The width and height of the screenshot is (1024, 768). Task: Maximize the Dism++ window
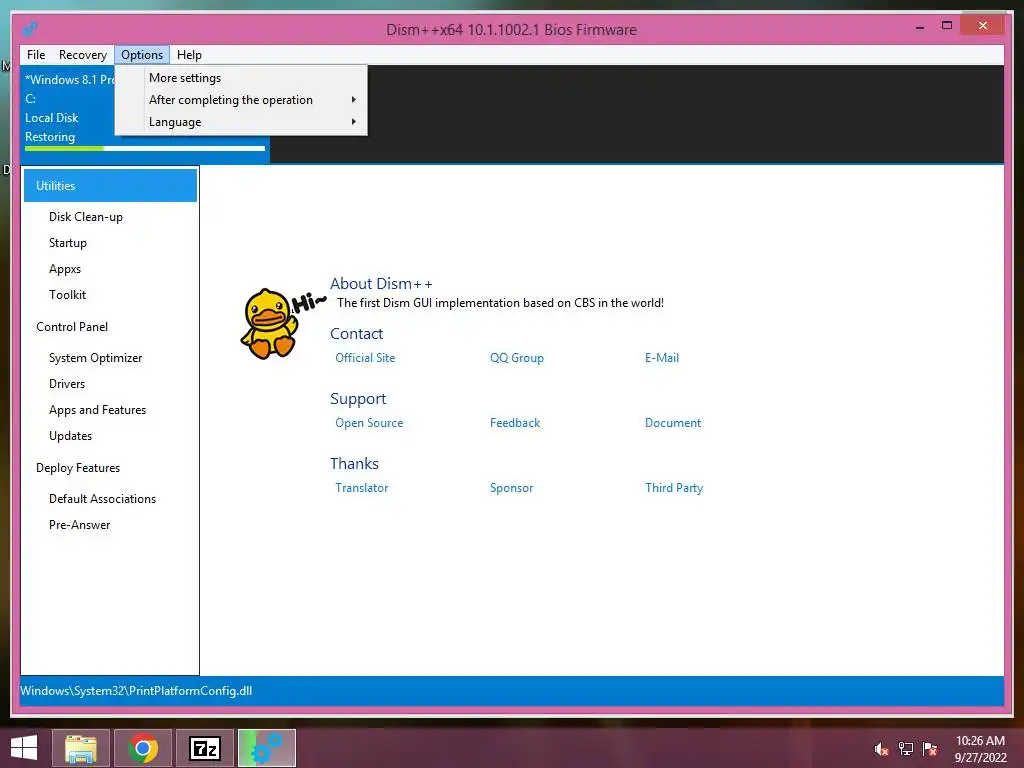[x=947, y=26]
